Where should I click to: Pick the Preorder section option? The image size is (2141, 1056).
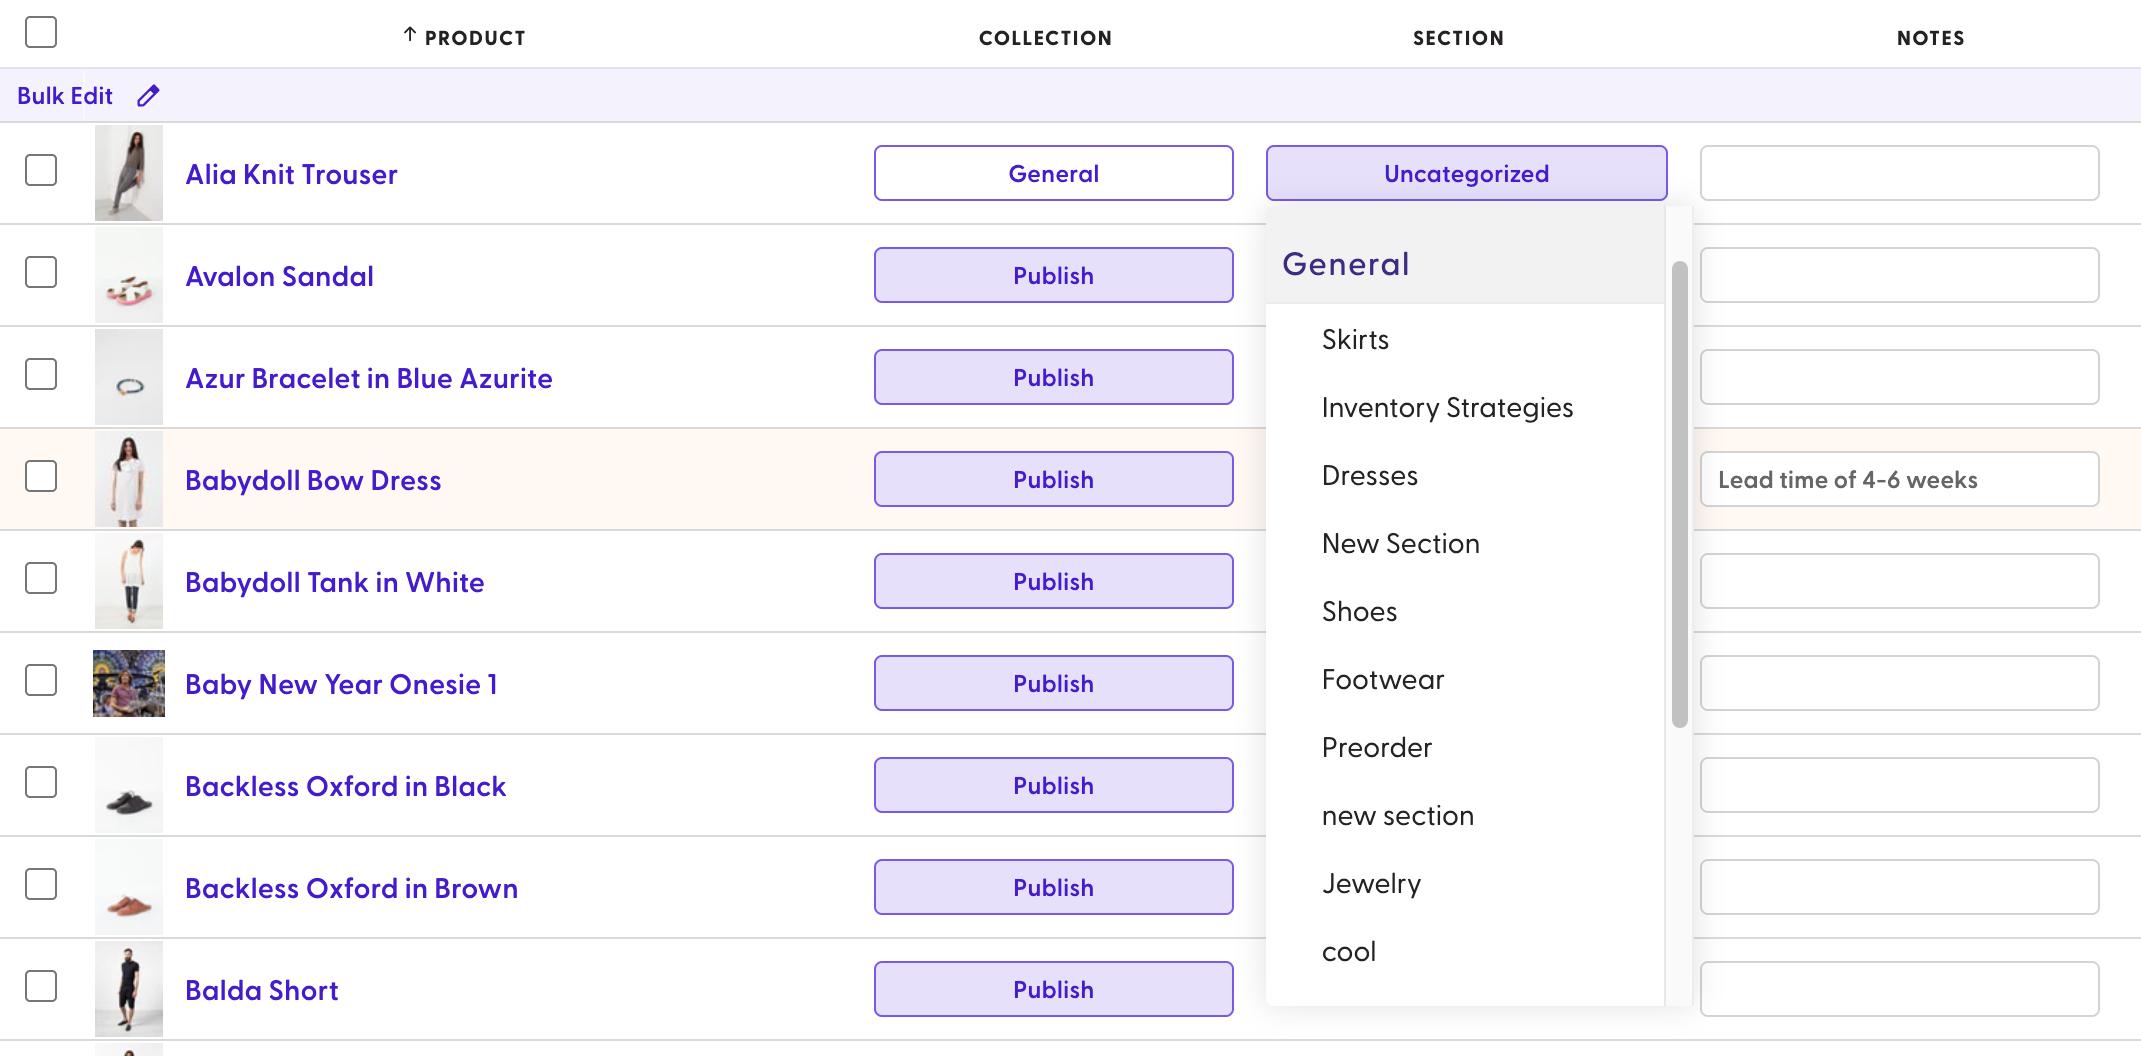click(1376, 748)
